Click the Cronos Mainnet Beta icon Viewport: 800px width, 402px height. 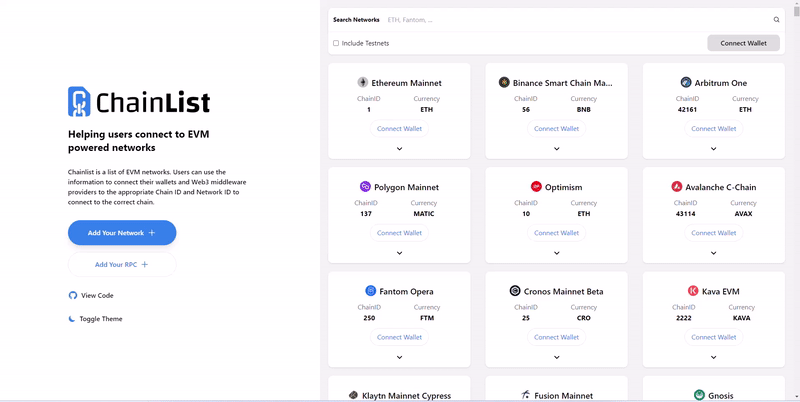[x=515, y=291]
